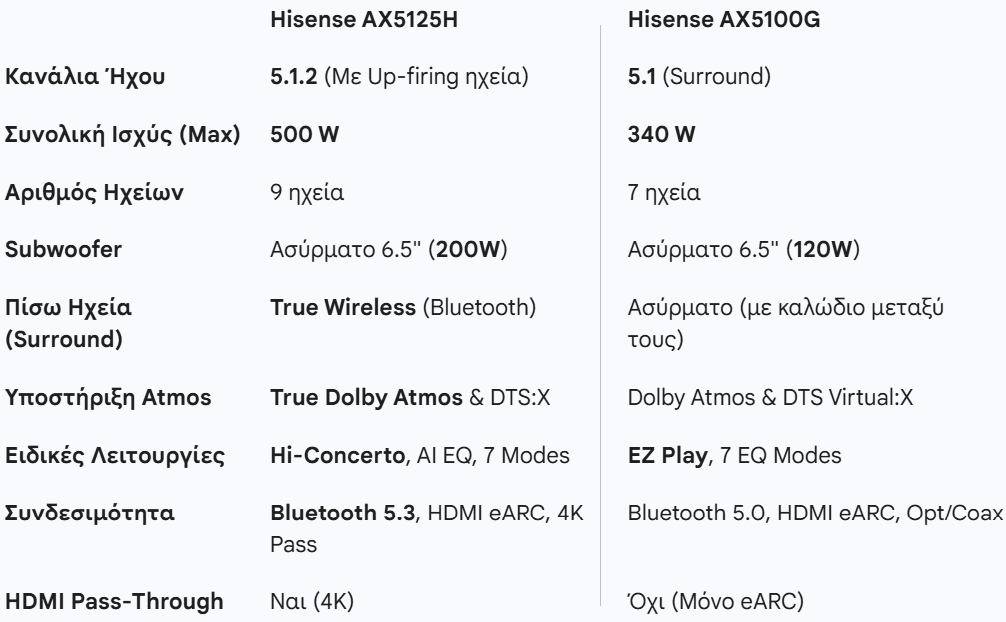The image size is (1006, 622).
Task: Click the Subwoofer row label
Action: [x=63, y=249]
